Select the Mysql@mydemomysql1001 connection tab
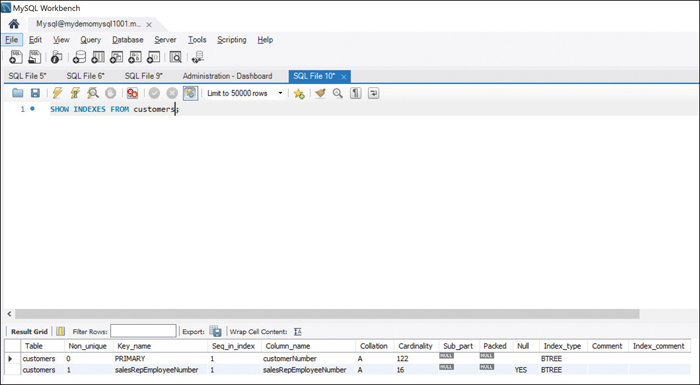This screenshot has height=385, width=700. point(88,24)
